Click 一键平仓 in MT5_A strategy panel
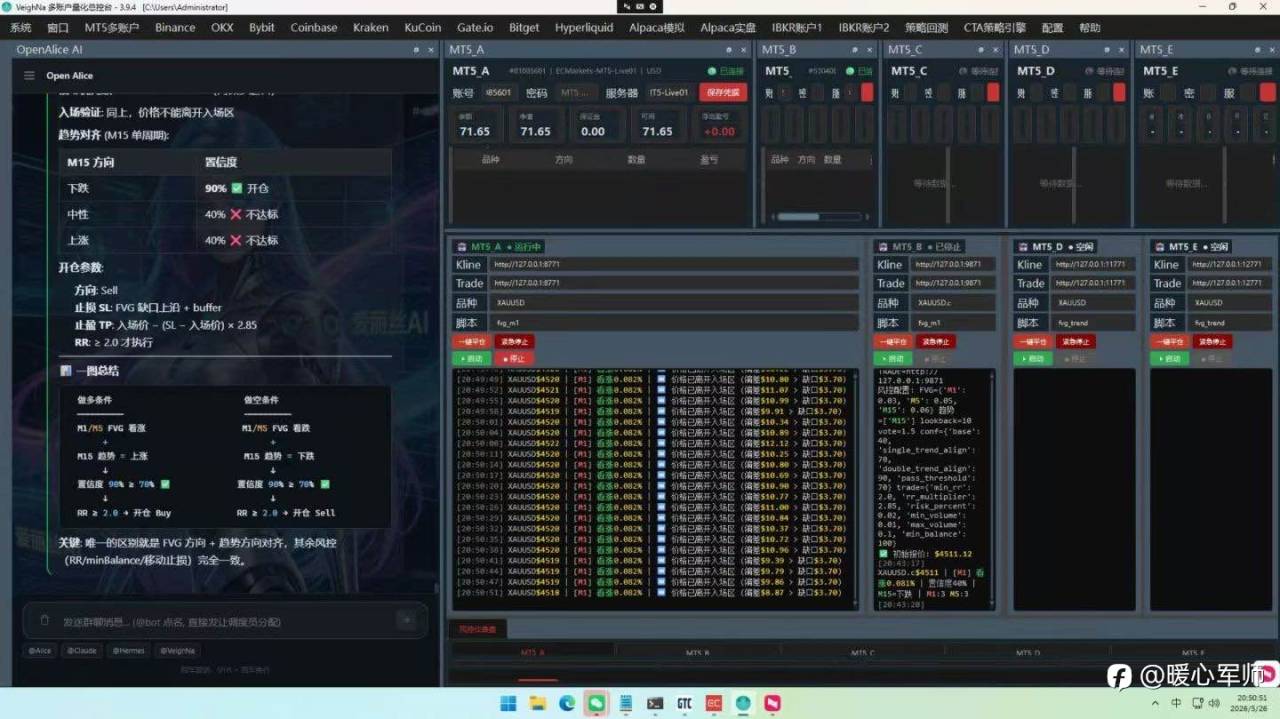Image resolution: width=1280 pixels, height=719 pixels. (x=471, y=341)
